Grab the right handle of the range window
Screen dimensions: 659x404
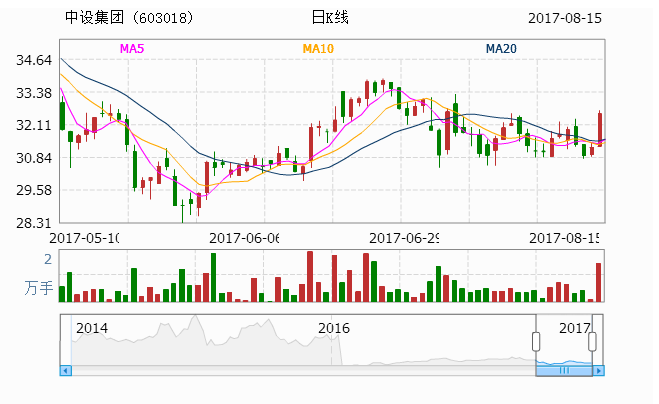coord(592,341)
